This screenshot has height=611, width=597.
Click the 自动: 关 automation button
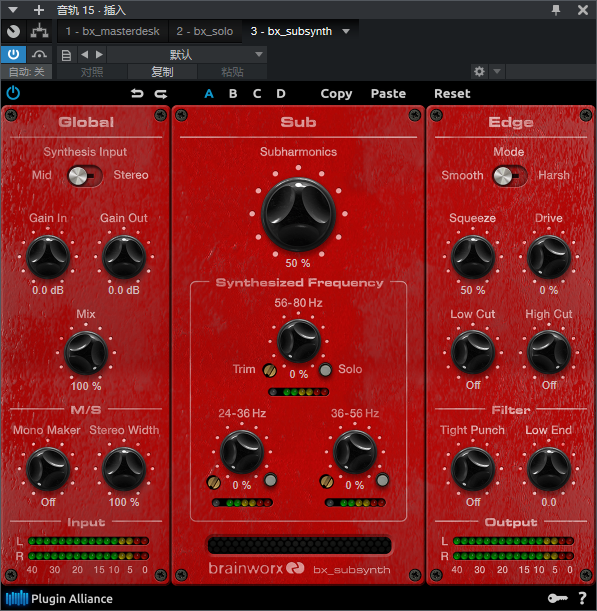point(26,72)
